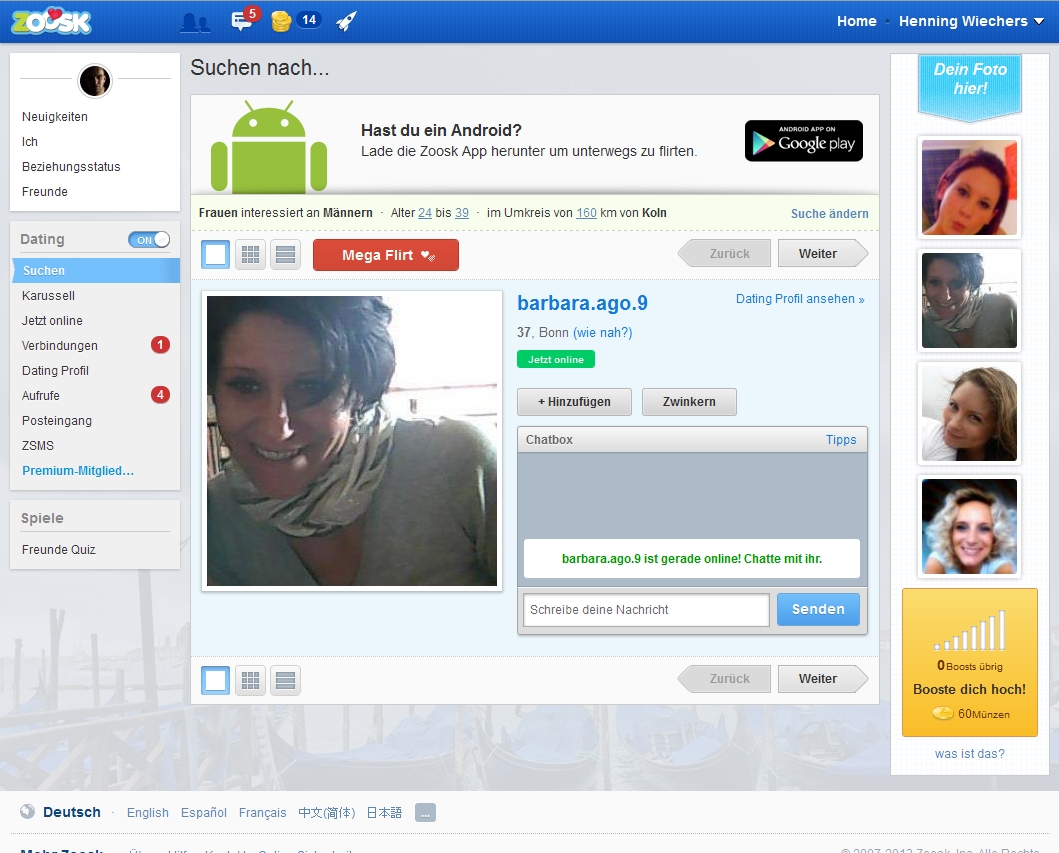The height and width of the screenshot is (853, 1059).
Task: Open Jetzt online in Dating menu
Action: pyautogui.click(x=52, y=321)
